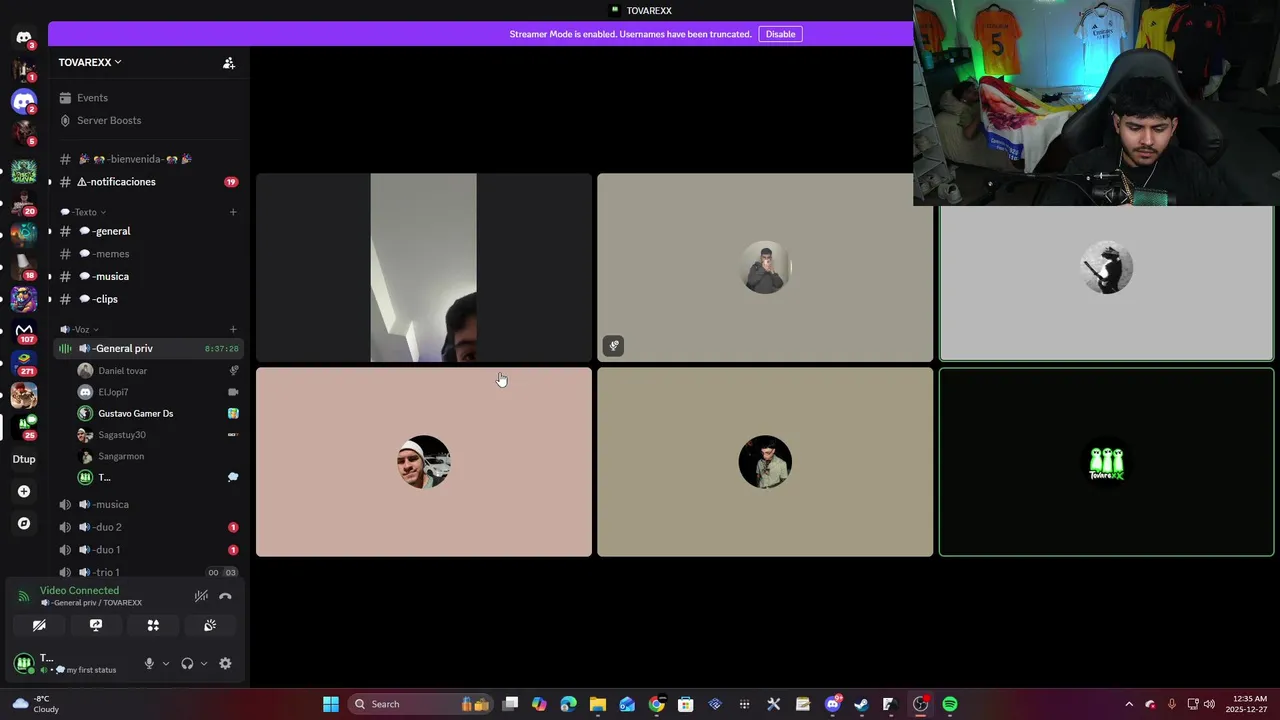The image size is (1280, 720).
Task: Select the video tile showing a live camera
Action: [424, 268]
